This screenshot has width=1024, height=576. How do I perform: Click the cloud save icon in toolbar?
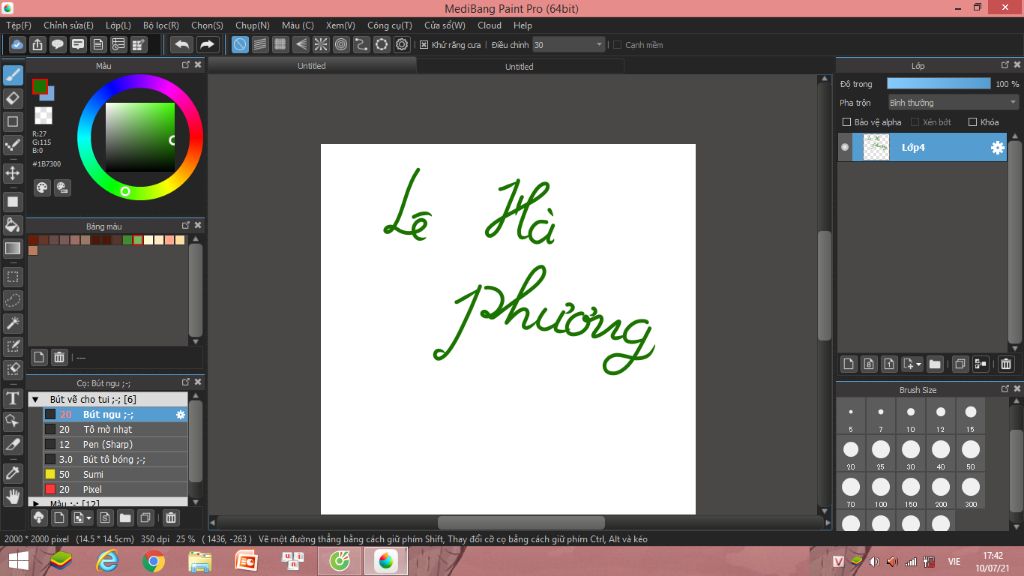[17, 44]
